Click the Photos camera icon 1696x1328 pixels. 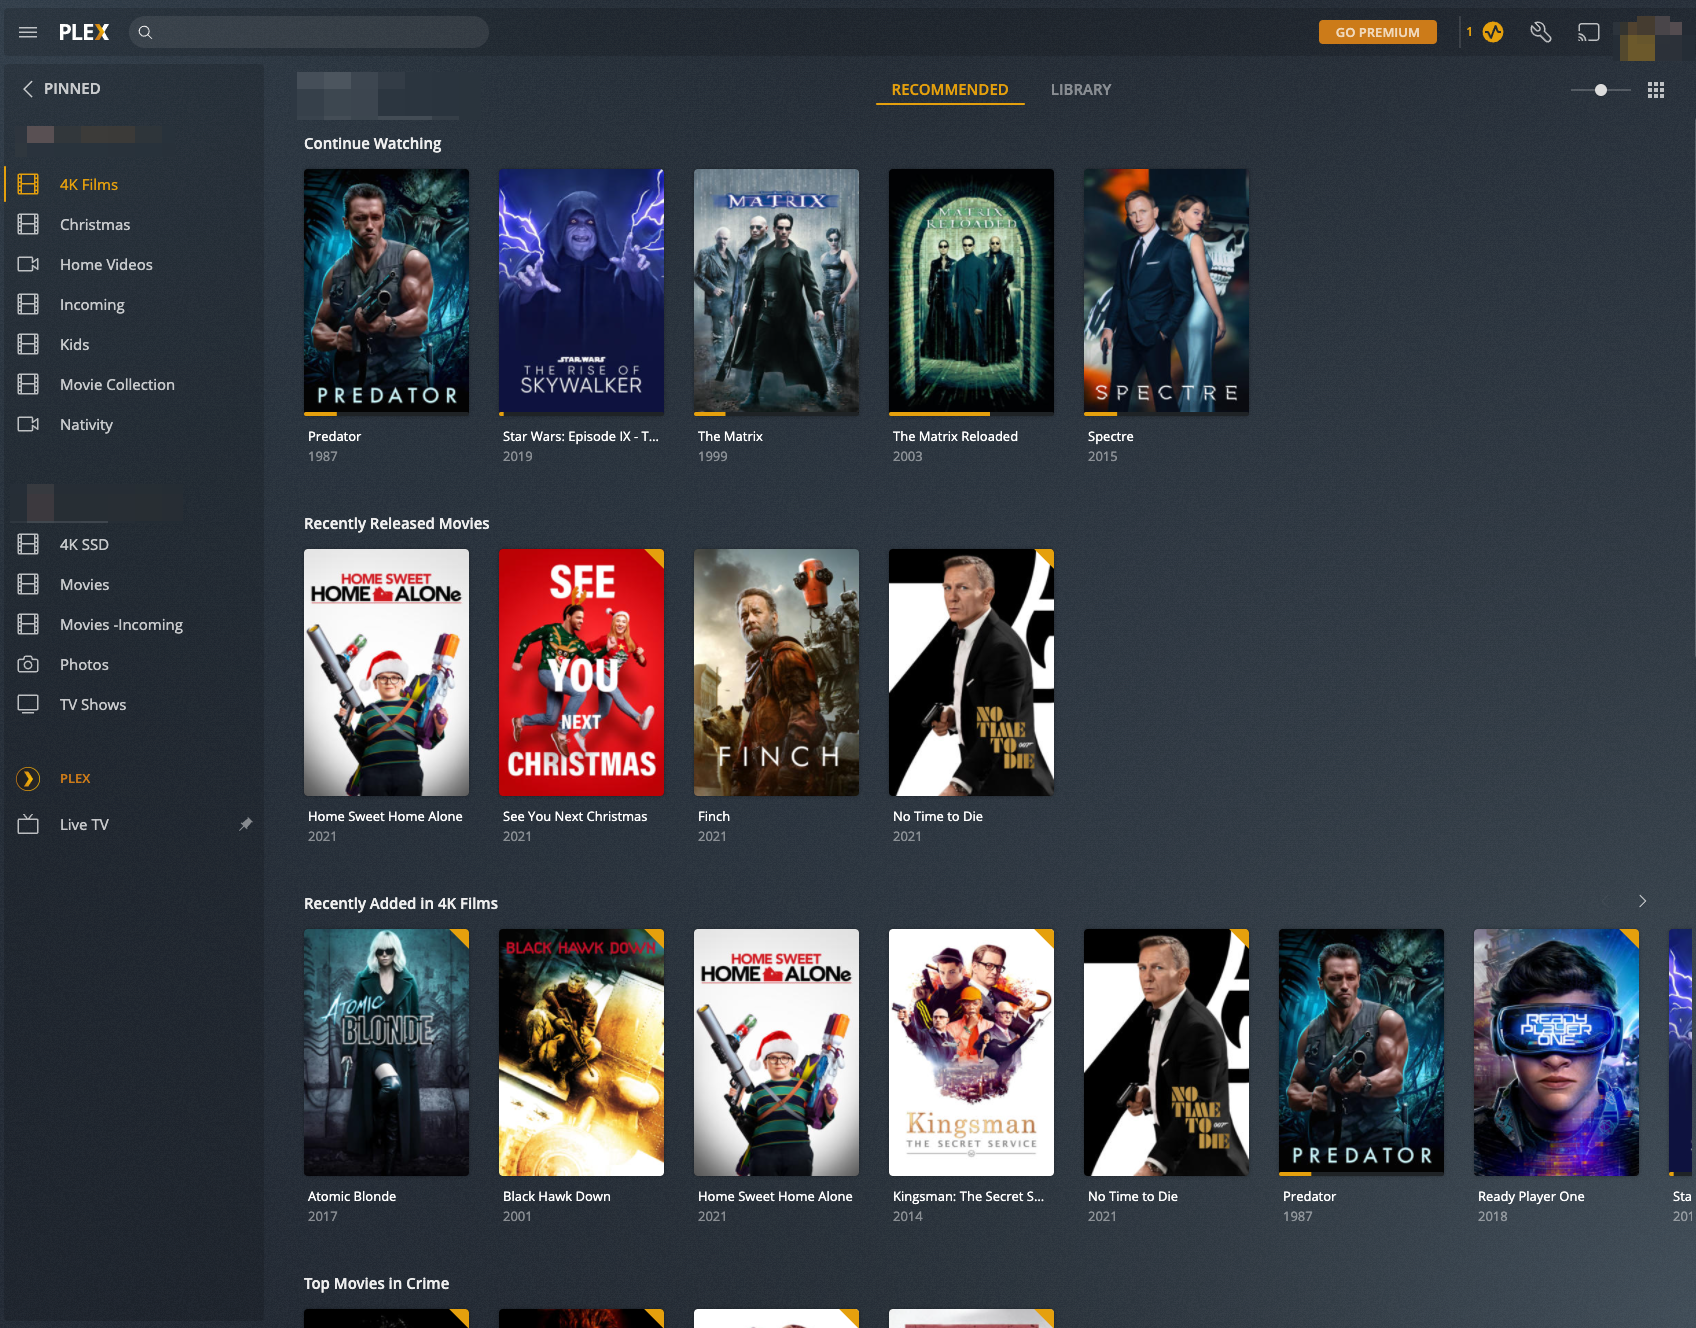pos(28,664)
